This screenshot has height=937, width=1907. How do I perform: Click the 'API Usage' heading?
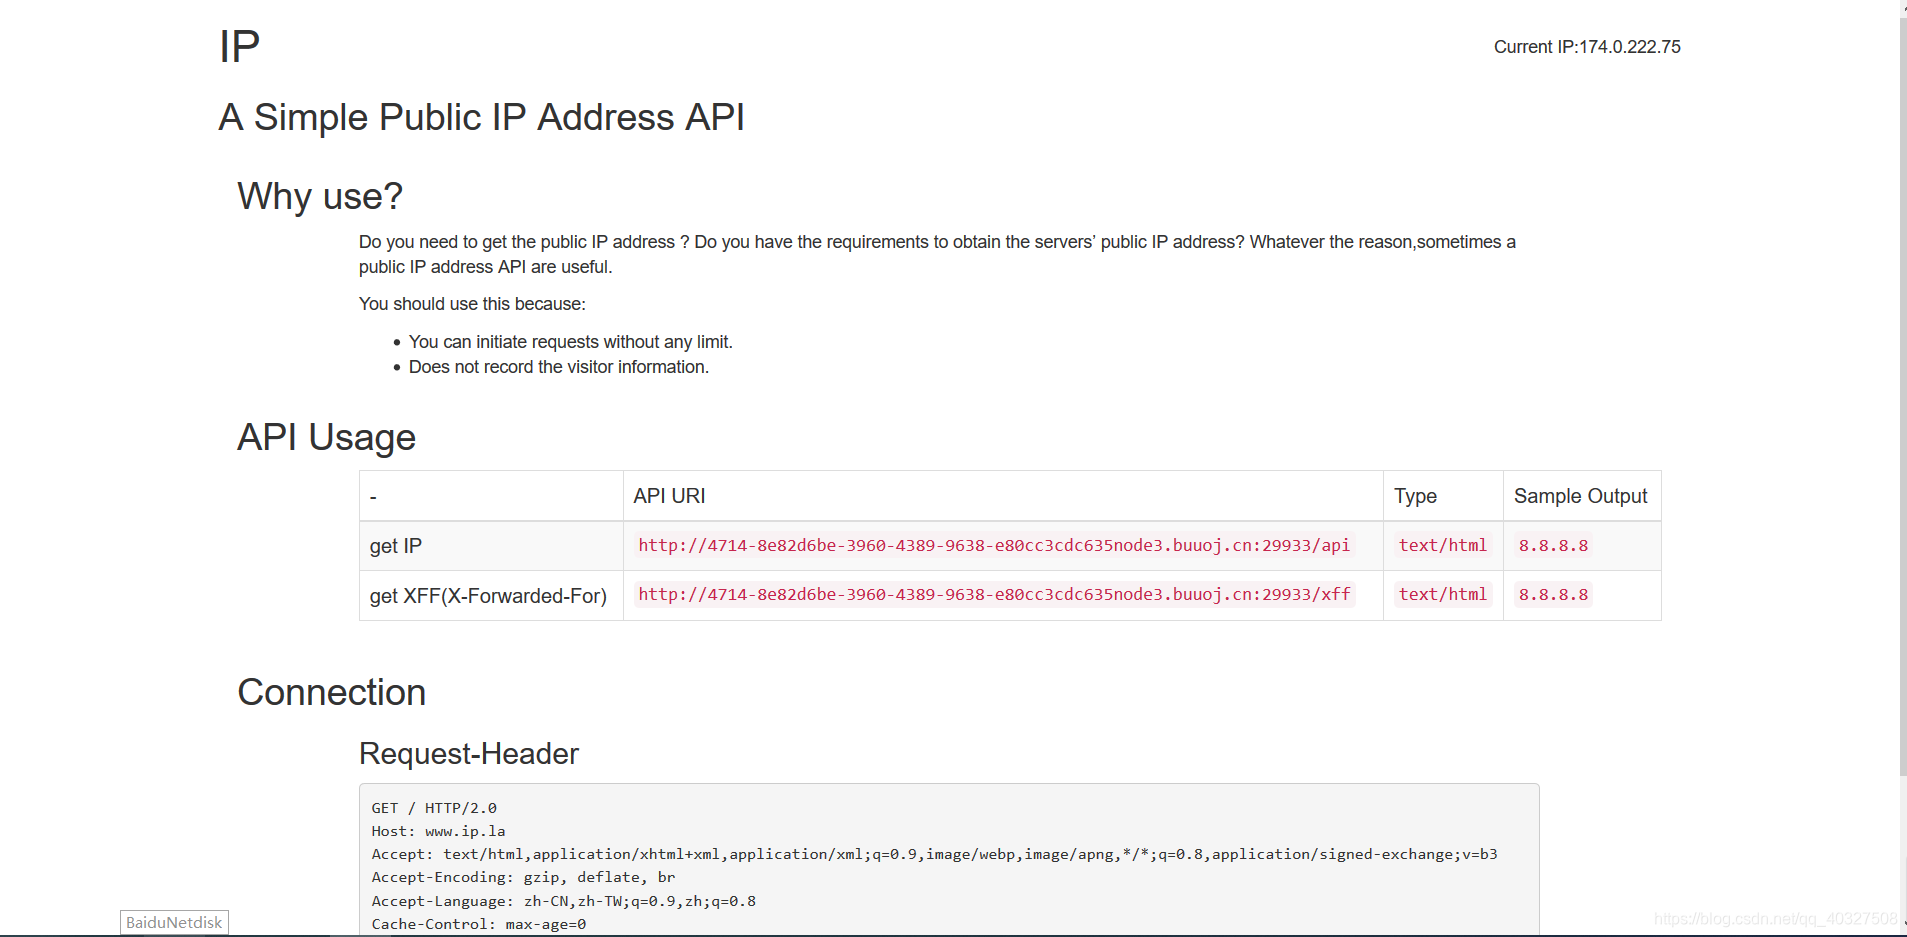click(326, 437)
